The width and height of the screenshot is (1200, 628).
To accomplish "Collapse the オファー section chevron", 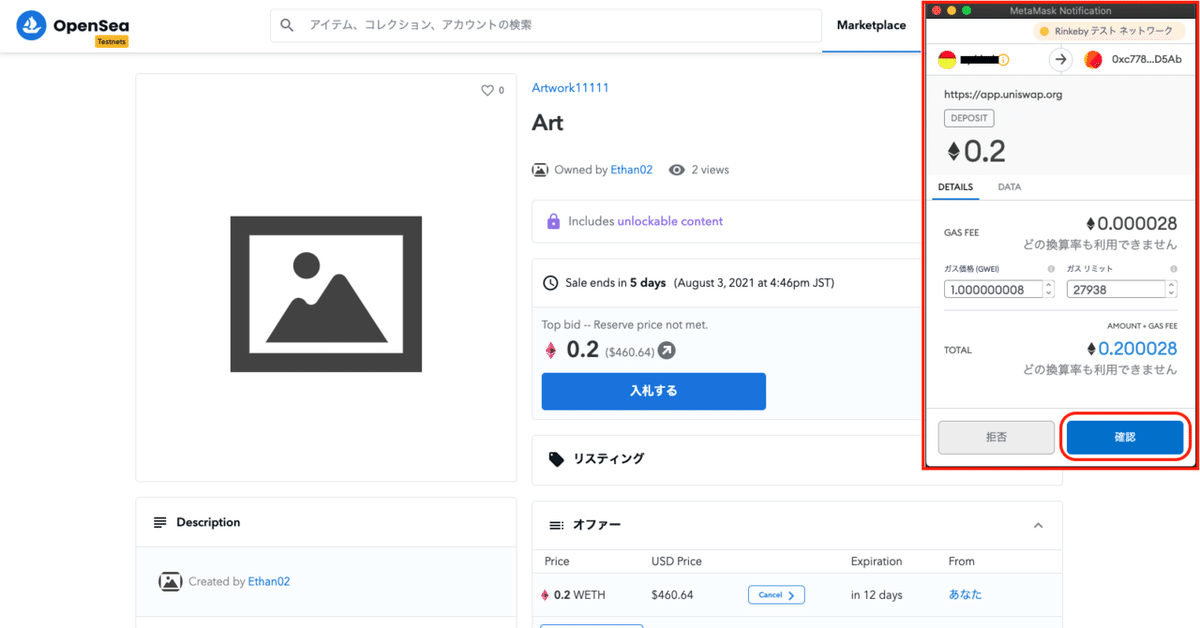I will [x=1038, y=525].
